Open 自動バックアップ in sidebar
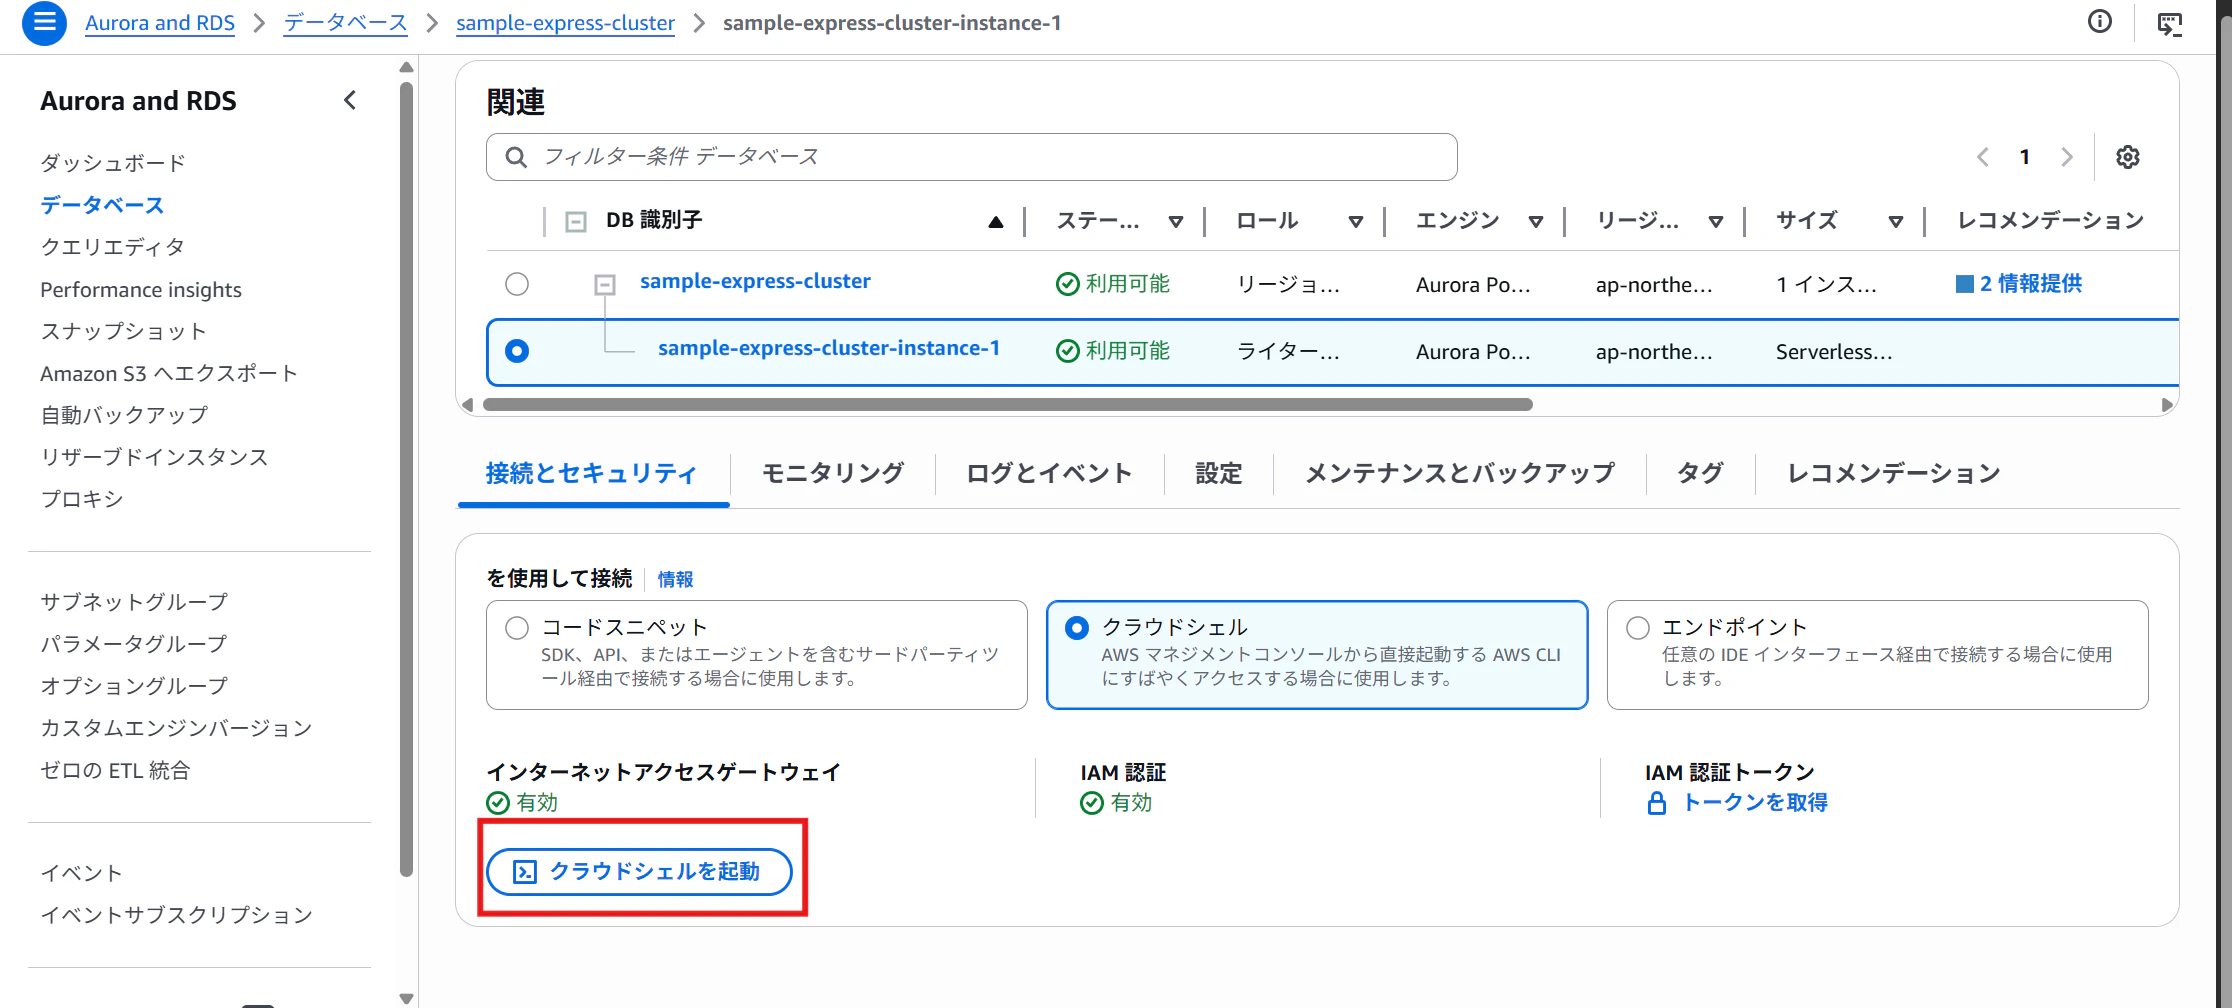 click(124, 415)
